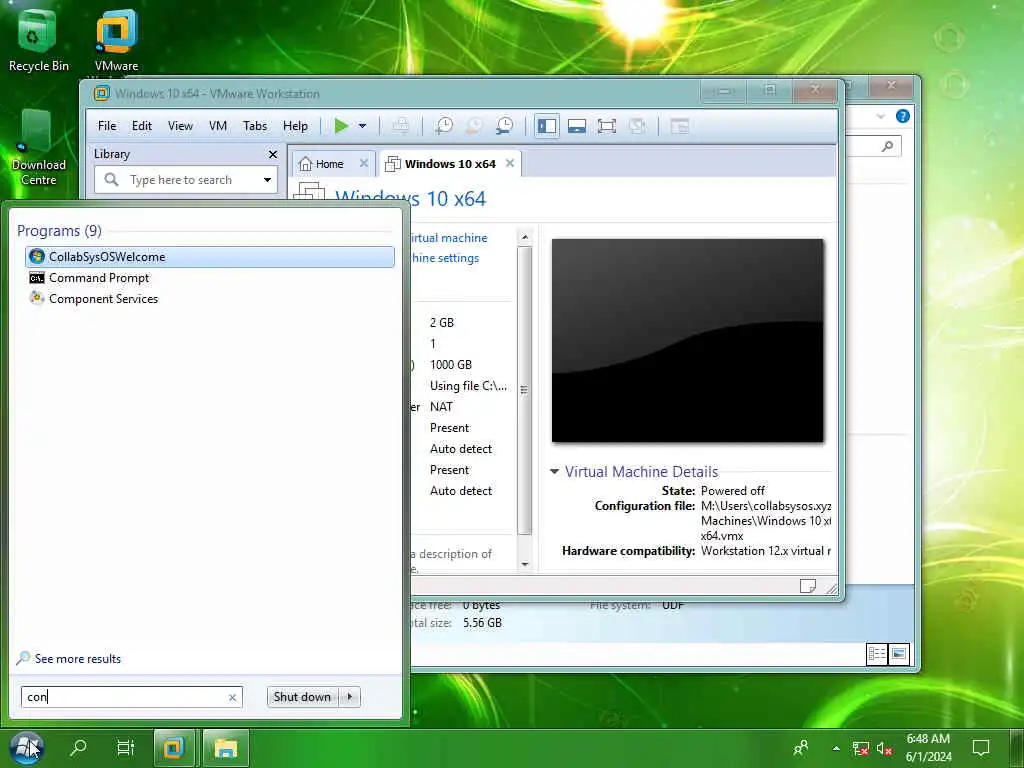Image resolution: width=1024 pixels, height=768 pixels.
Task: Open the power options dropdown arrow
Action: [x=362, y=126]
